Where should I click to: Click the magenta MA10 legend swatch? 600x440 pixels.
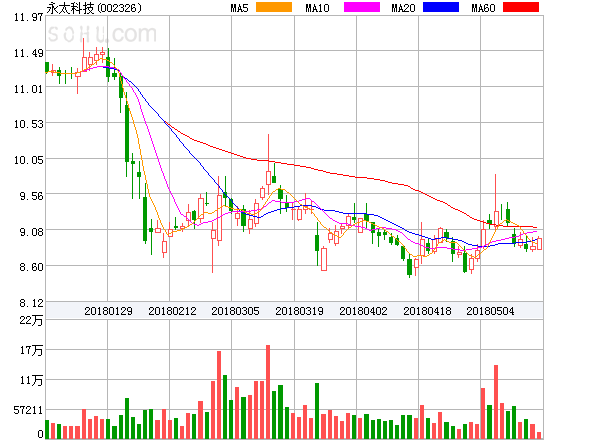[x=362, y=7]
